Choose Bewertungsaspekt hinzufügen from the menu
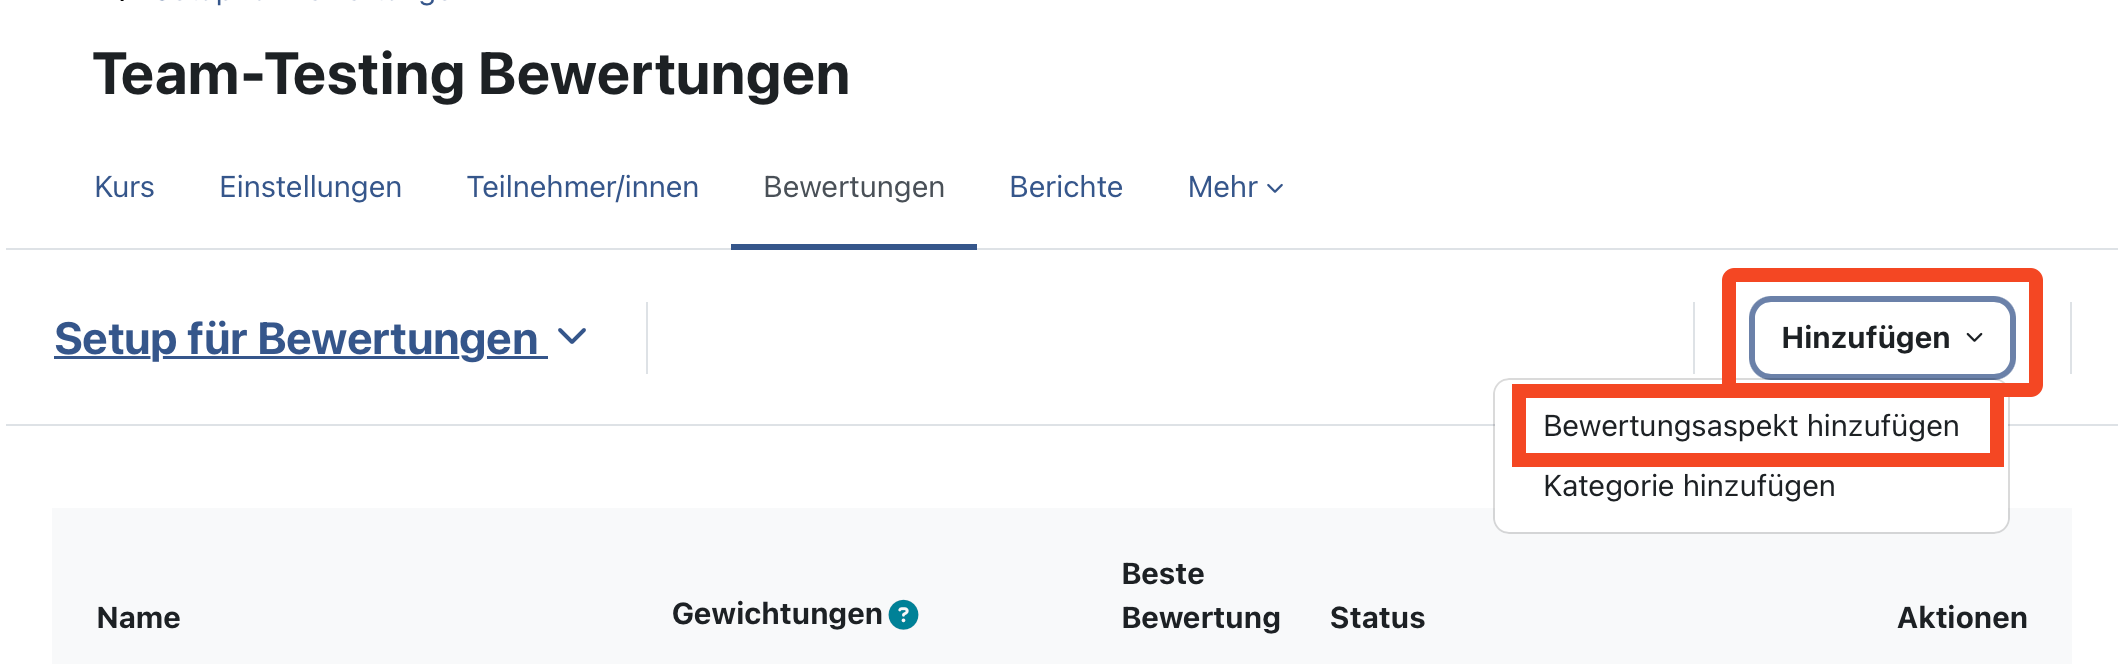2122x664 pixels. coord(1750,426)
